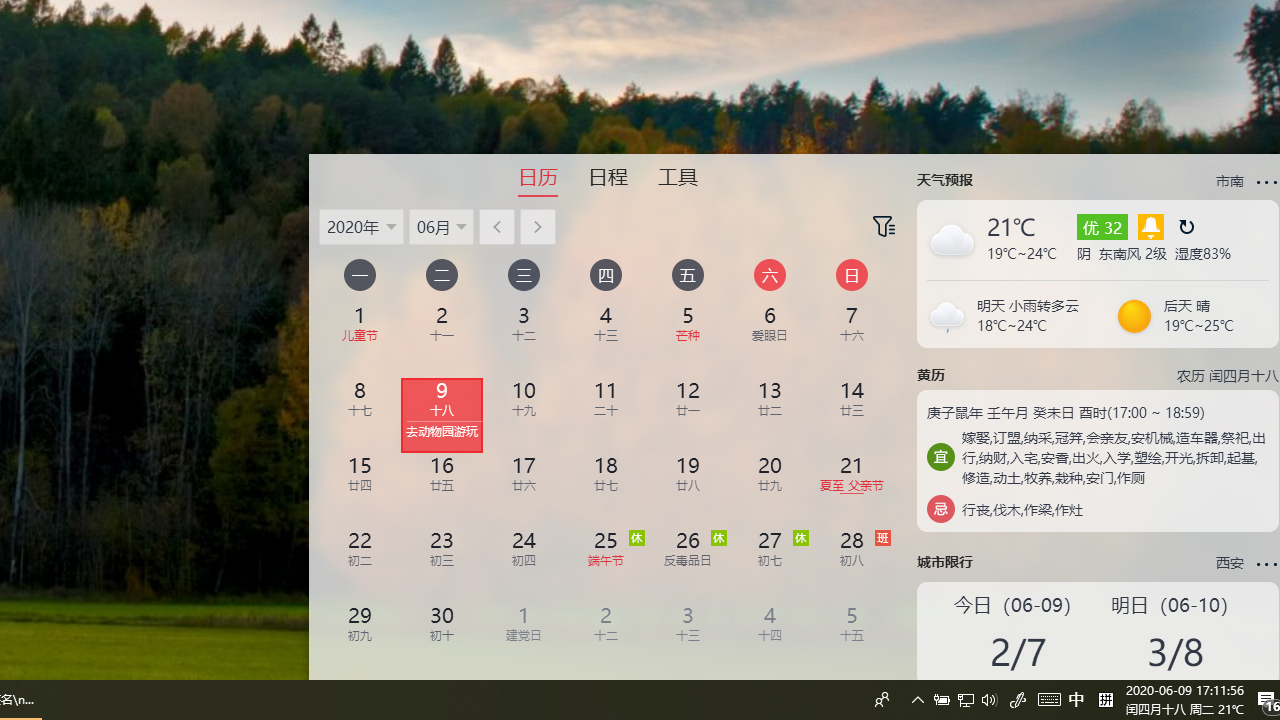Image resolution: width=1280 pixels, height=720 pixels.
Task: Click the calendar filter icon
Action: (x=883, y=227)
